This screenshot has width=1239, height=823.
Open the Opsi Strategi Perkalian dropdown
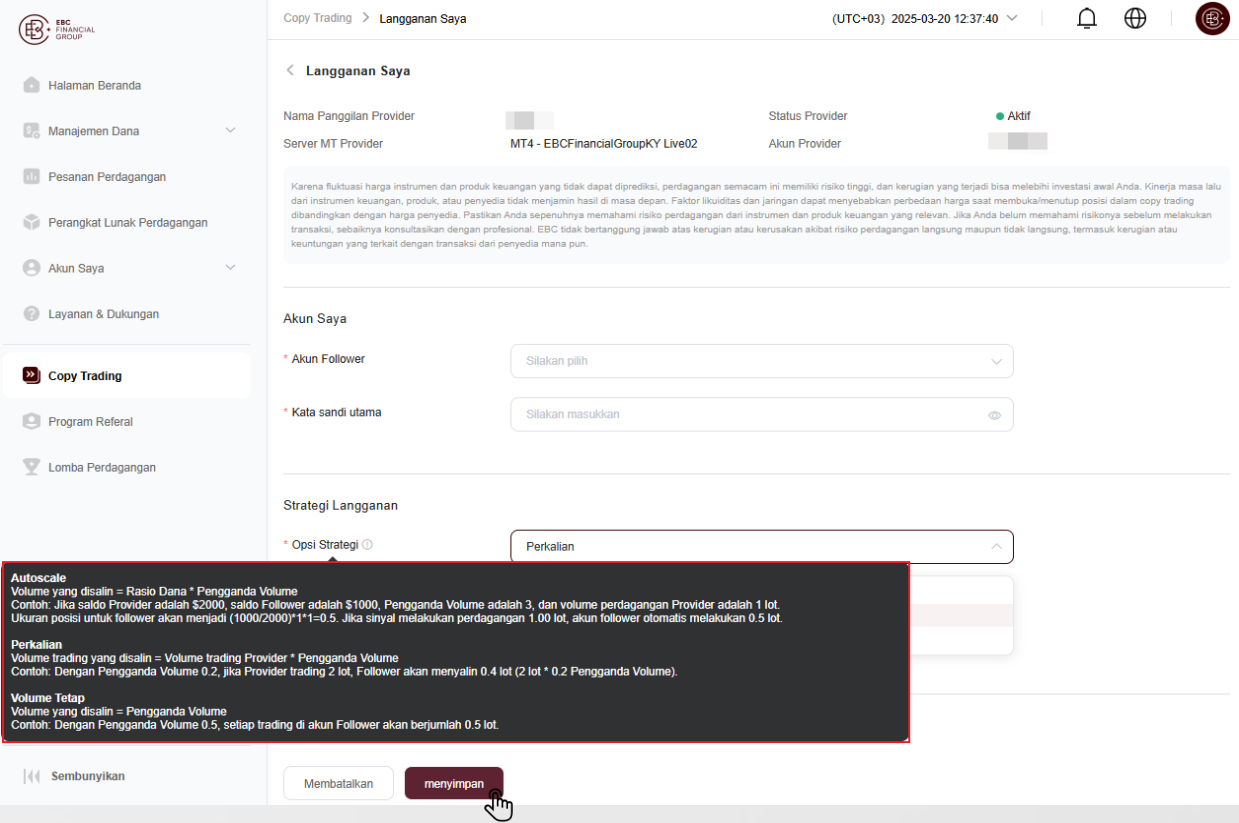point(761,546)
